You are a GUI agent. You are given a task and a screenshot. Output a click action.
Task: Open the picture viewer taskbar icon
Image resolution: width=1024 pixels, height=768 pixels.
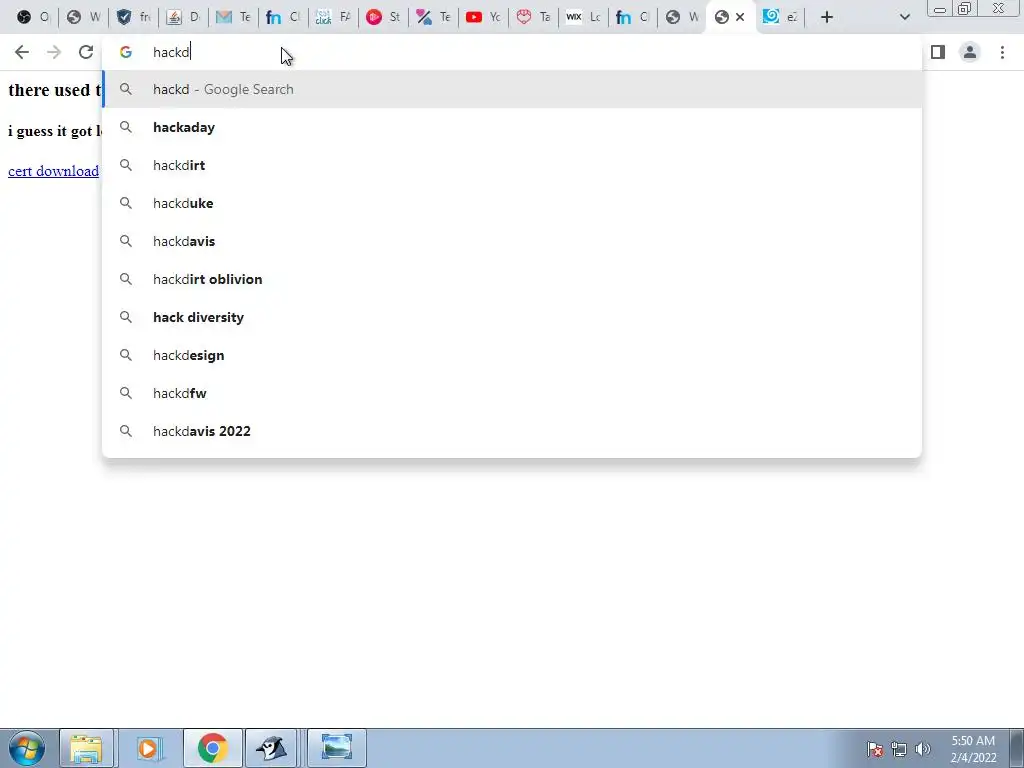(x=336, y=748)
